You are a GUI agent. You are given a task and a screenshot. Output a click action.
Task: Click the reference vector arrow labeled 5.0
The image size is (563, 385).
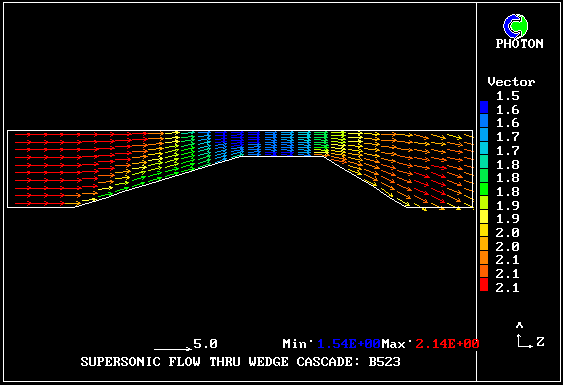pos(173,348)
